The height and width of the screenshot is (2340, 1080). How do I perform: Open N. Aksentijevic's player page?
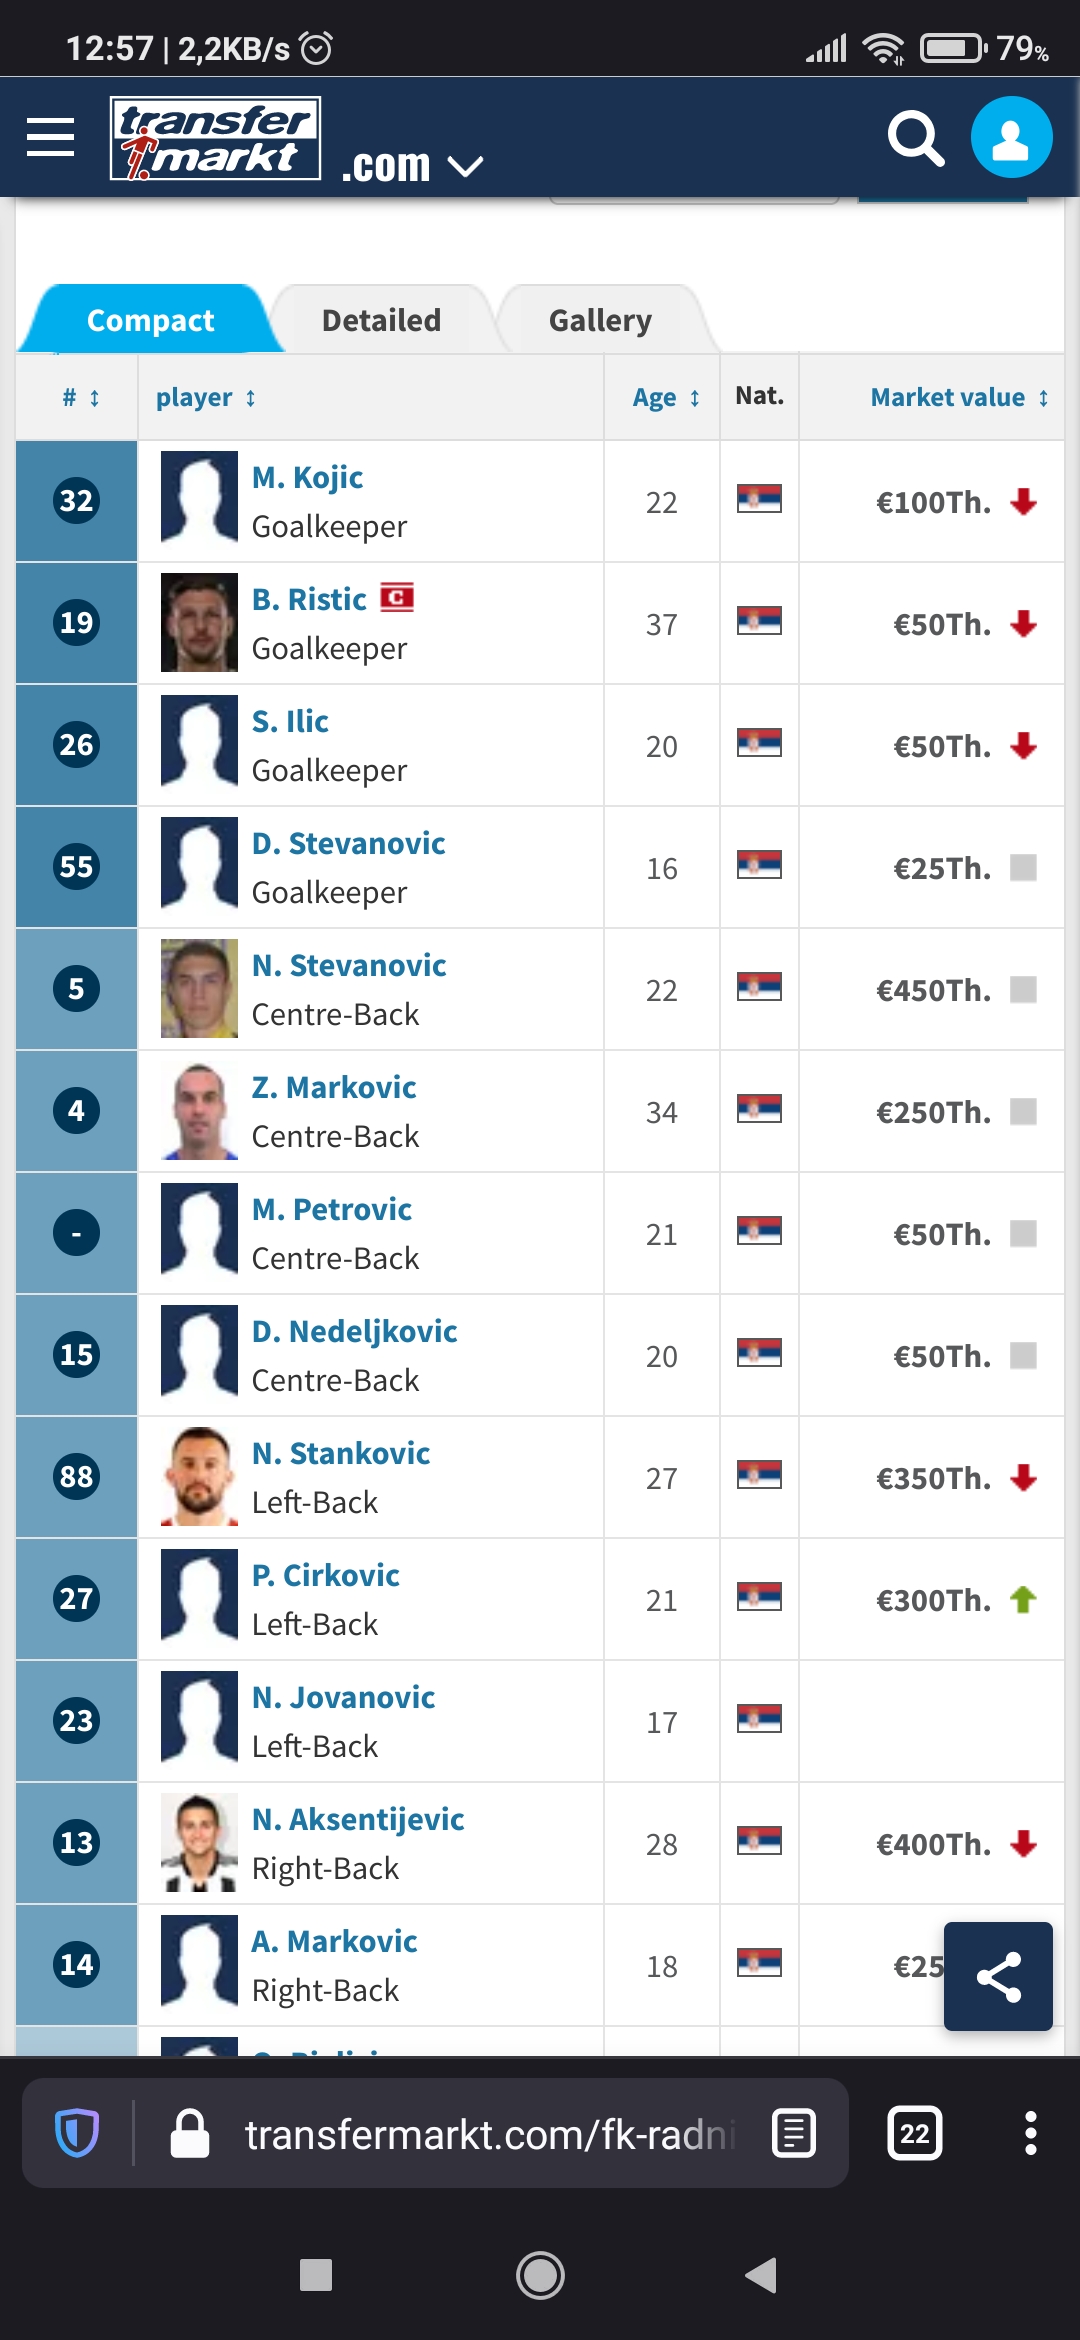(x=358, y=1820)
